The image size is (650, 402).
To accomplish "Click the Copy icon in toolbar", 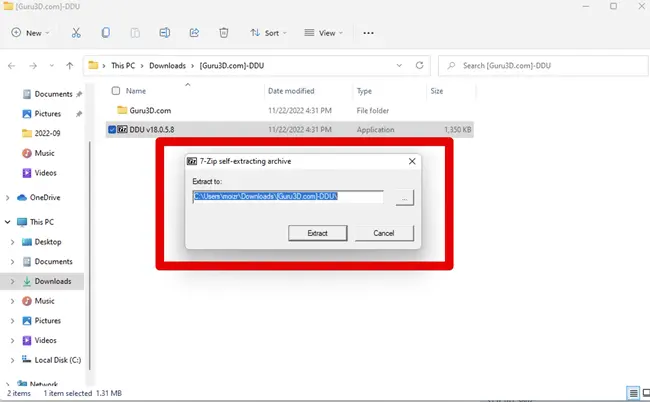I will coord(105,33).
